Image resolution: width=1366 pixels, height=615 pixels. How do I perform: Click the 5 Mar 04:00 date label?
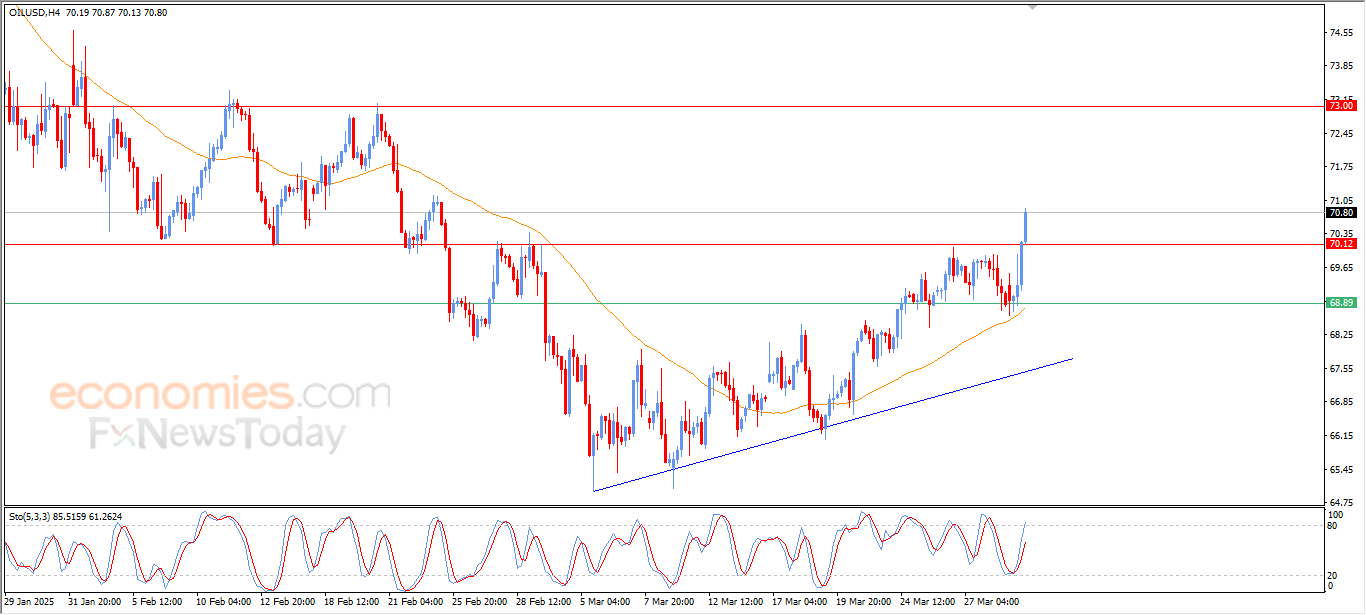605,602
